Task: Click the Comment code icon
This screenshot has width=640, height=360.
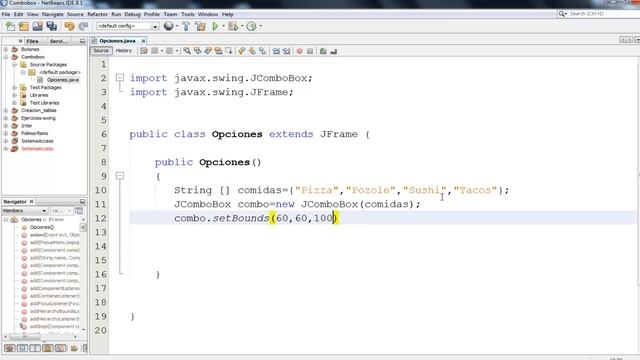Action: pyautogui.click(x=323, y=51)
